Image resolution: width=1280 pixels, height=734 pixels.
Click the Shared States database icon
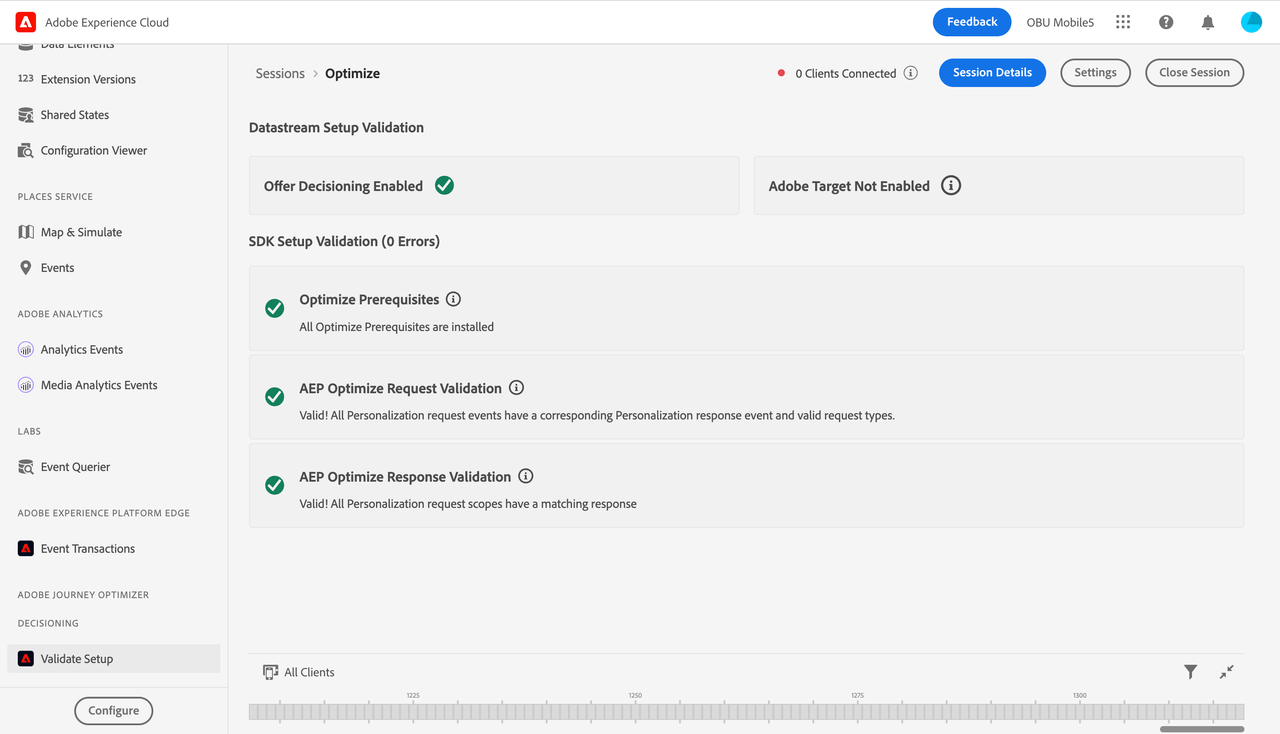(x=26, y=115)
